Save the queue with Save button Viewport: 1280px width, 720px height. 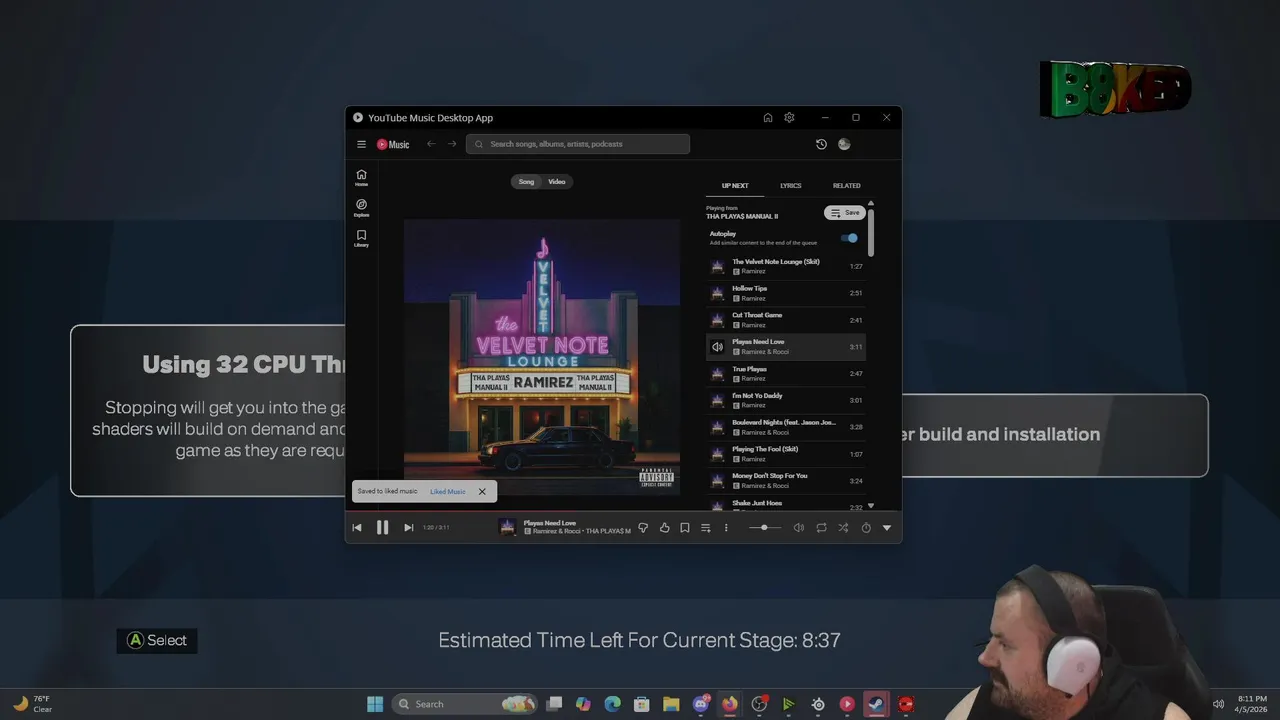[x=845, y=212]
